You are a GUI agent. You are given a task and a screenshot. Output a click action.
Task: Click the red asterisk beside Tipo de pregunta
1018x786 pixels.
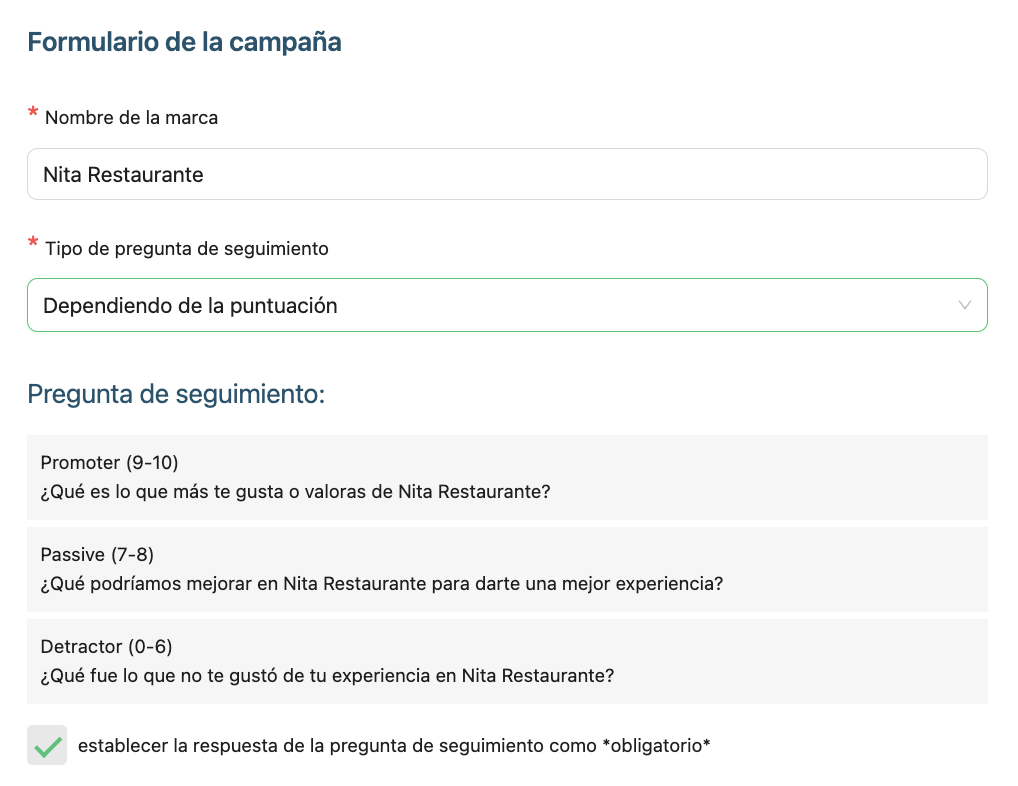(x=33, y=245)
